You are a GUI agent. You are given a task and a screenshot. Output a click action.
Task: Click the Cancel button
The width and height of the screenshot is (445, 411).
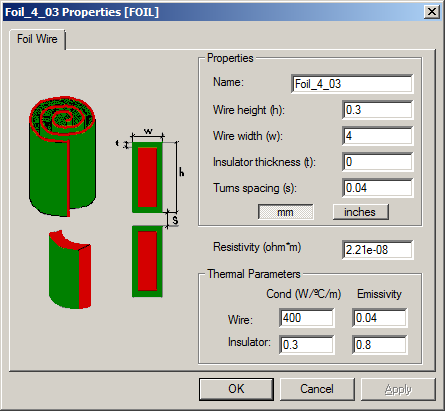coord(317,389)
